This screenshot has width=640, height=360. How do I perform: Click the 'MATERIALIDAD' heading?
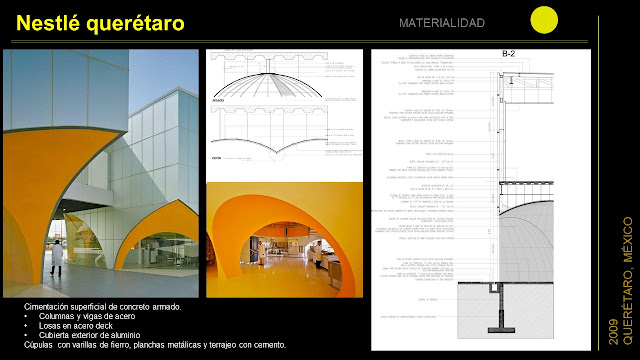tap(442, 23)
